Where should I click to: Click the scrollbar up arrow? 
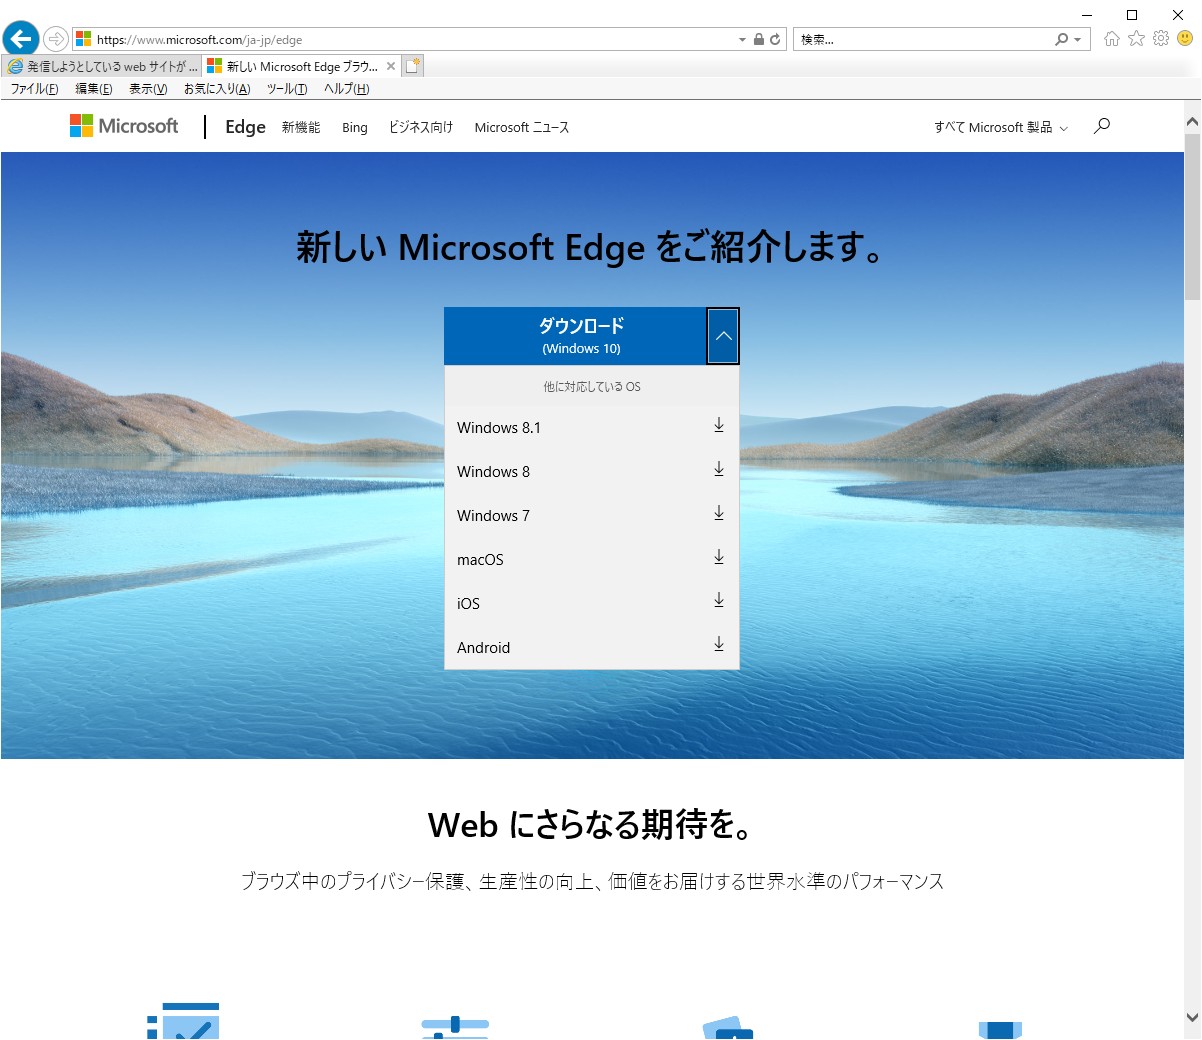coord(1192,122)
